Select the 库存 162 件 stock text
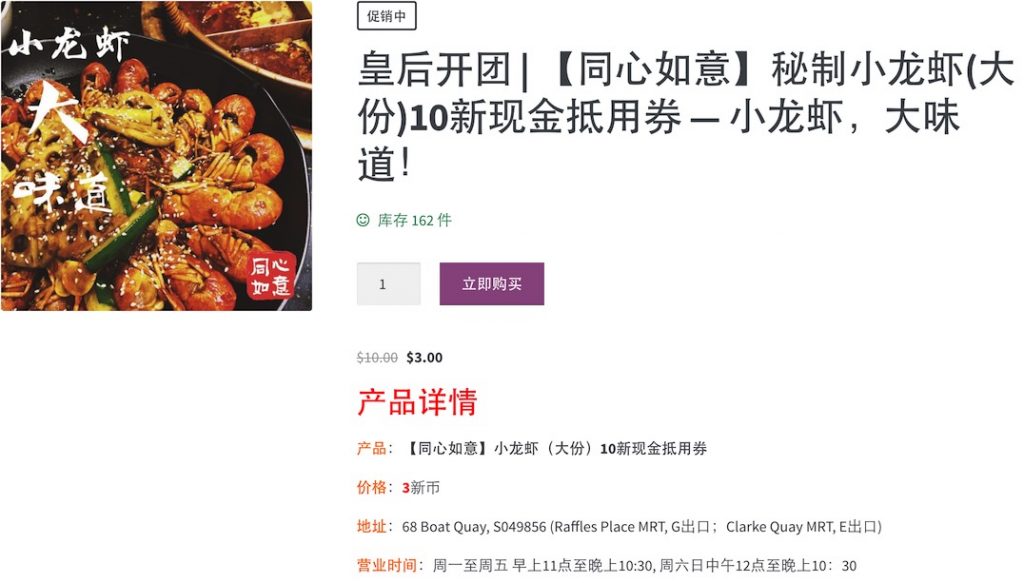 click(x=415, y=221)
